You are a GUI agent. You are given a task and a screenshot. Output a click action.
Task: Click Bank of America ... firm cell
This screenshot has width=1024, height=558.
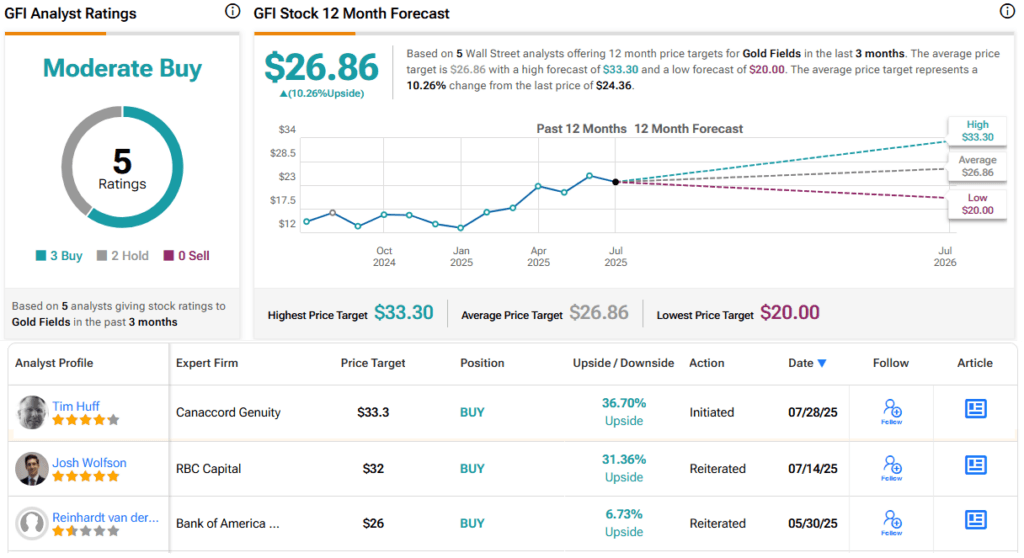point(227,523)
